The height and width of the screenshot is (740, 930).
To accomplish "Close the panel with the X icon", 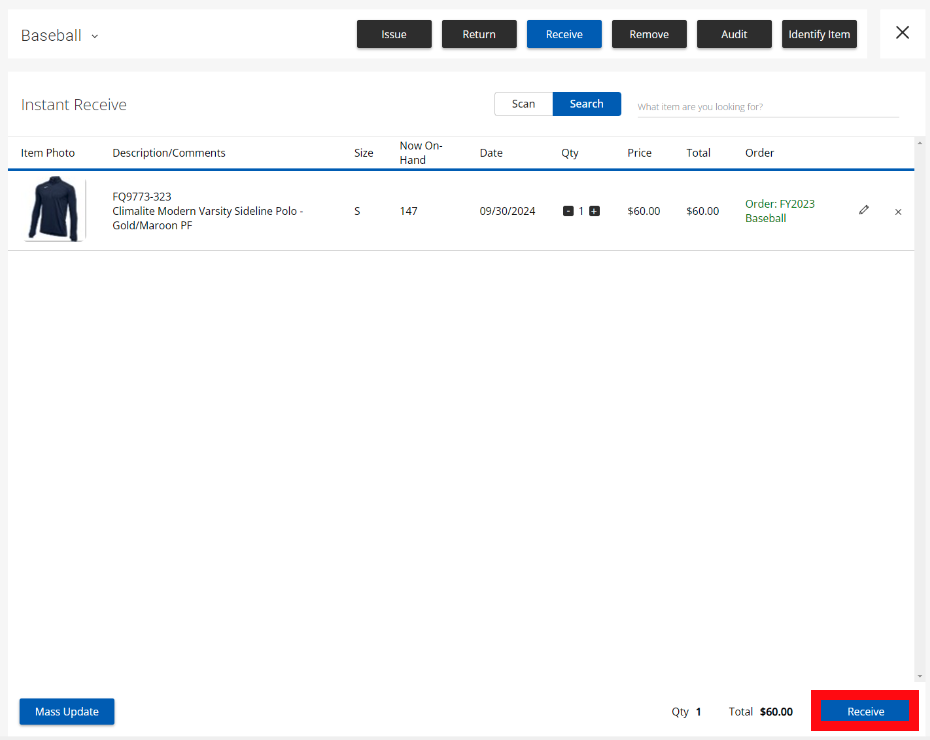I will tap(902, 33).
